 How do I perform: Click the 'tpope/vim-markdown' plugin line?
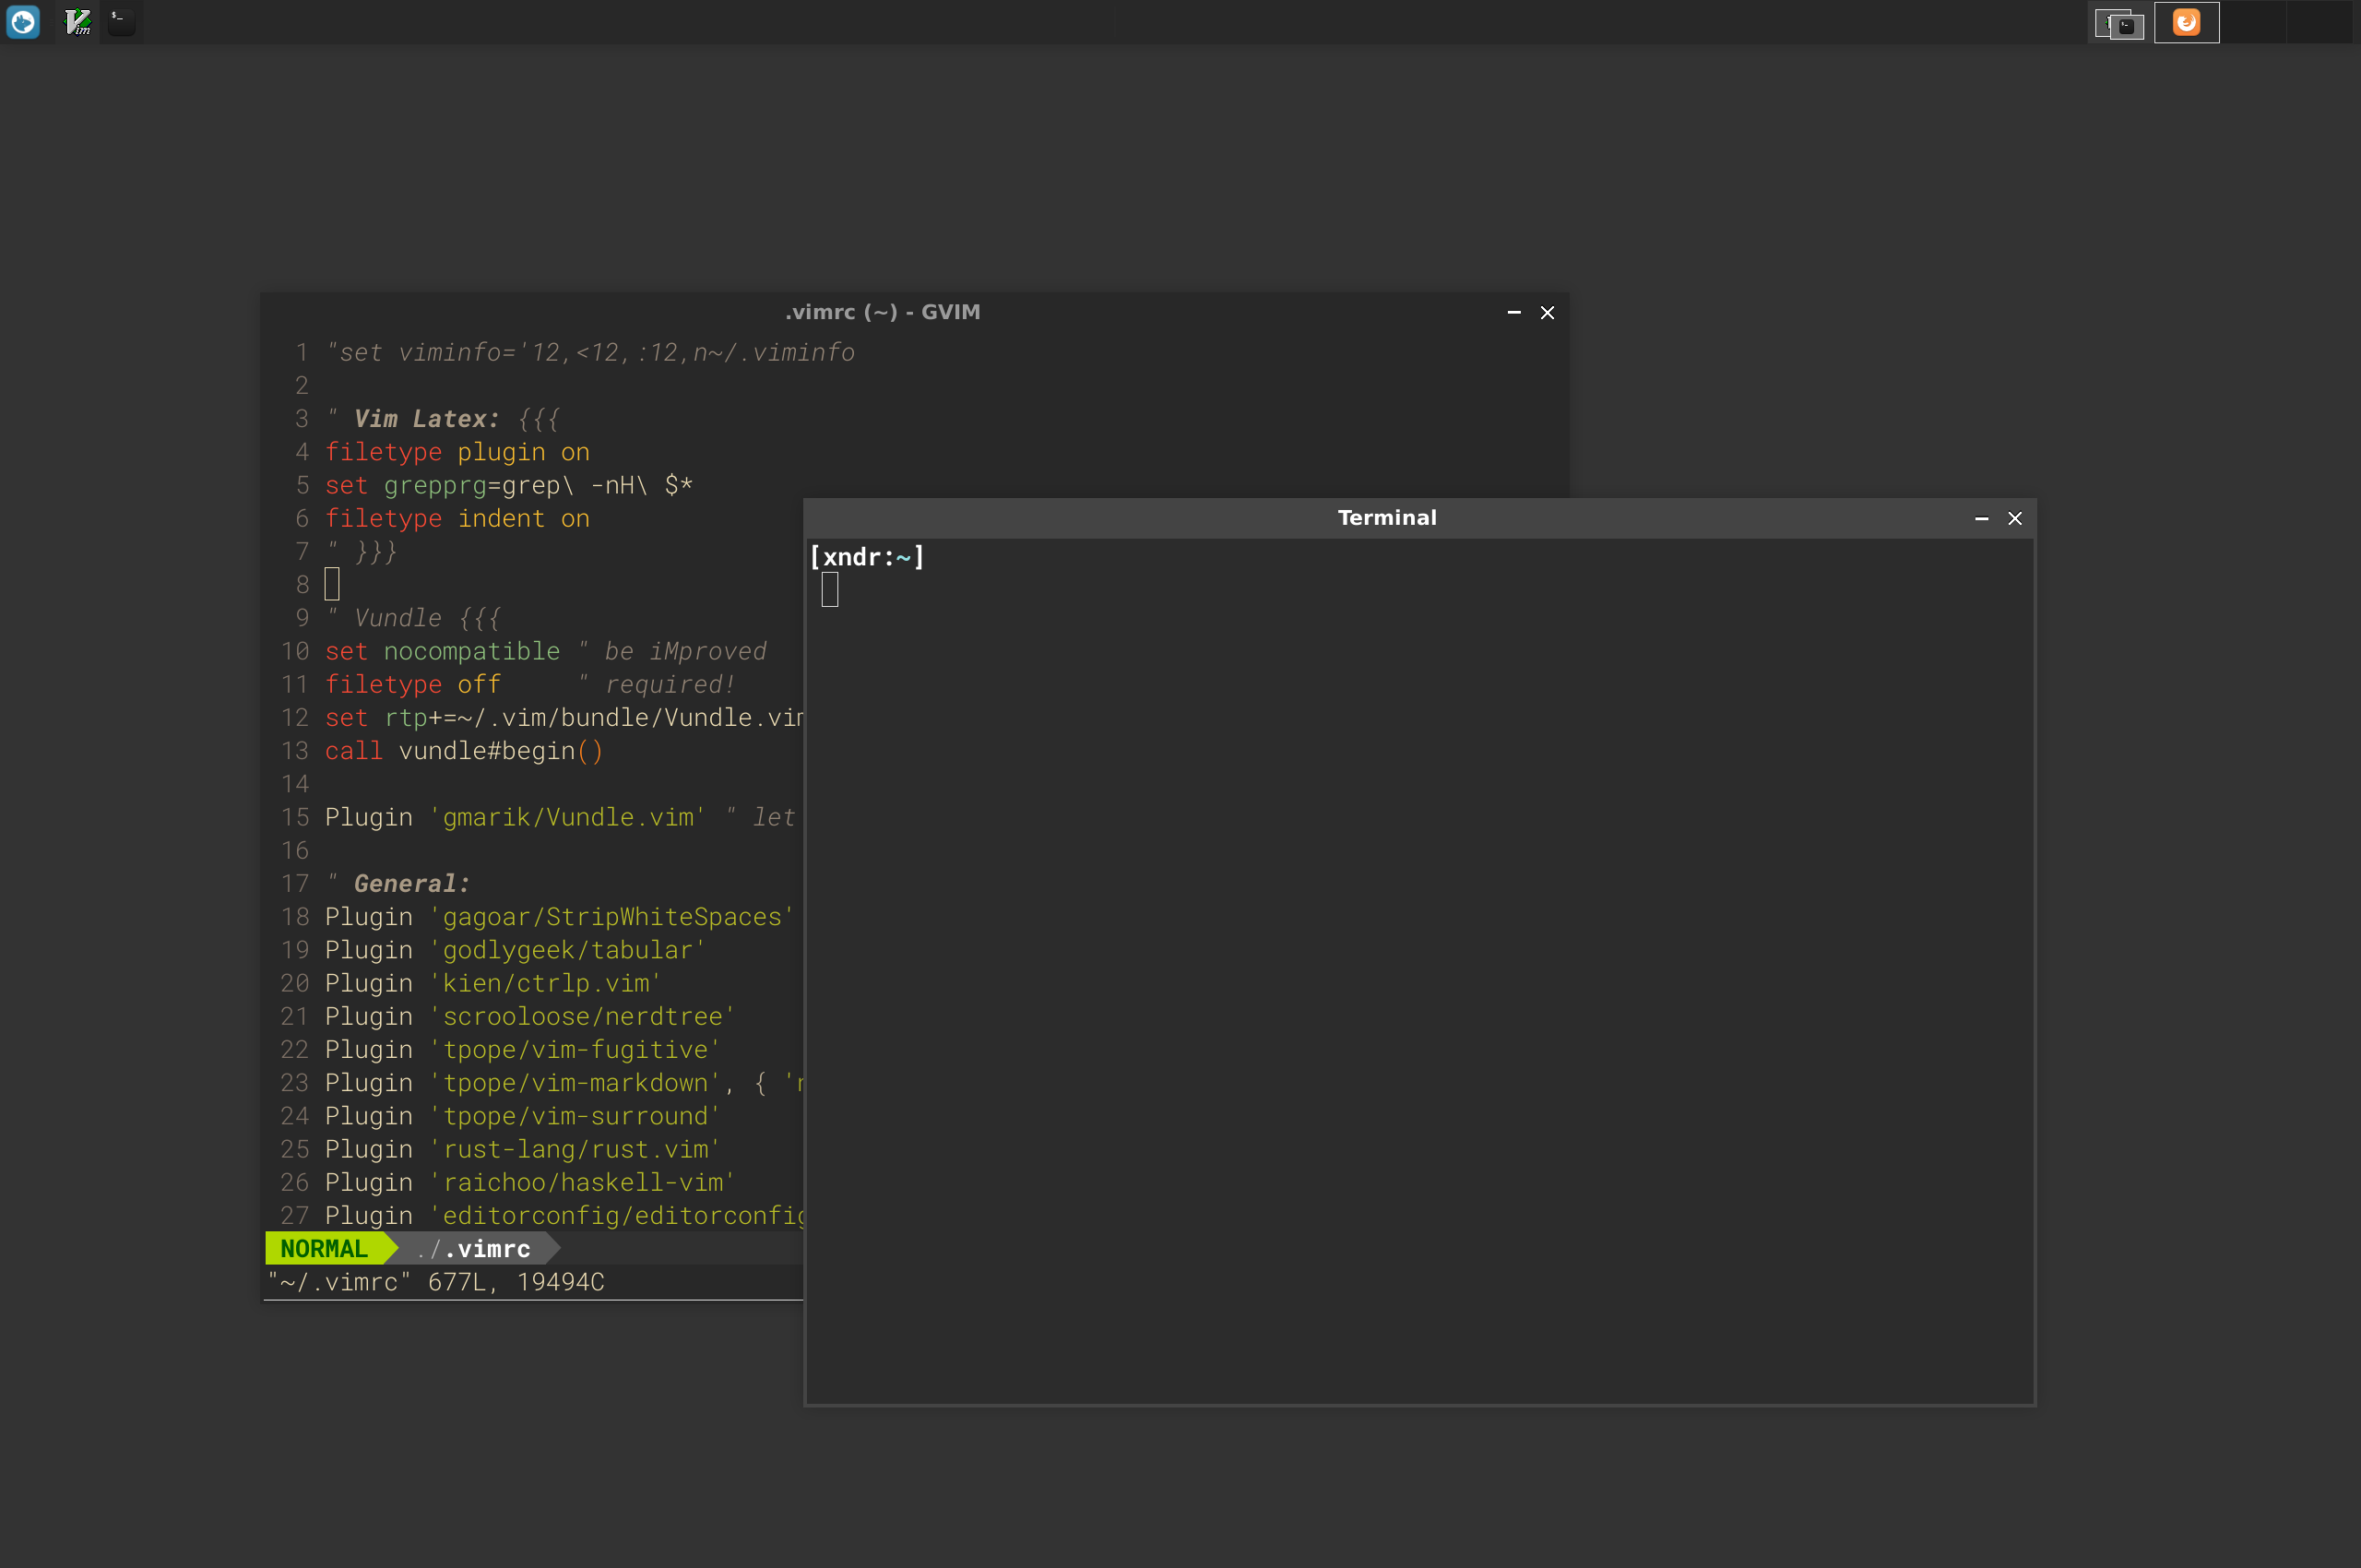point(564,1083)
